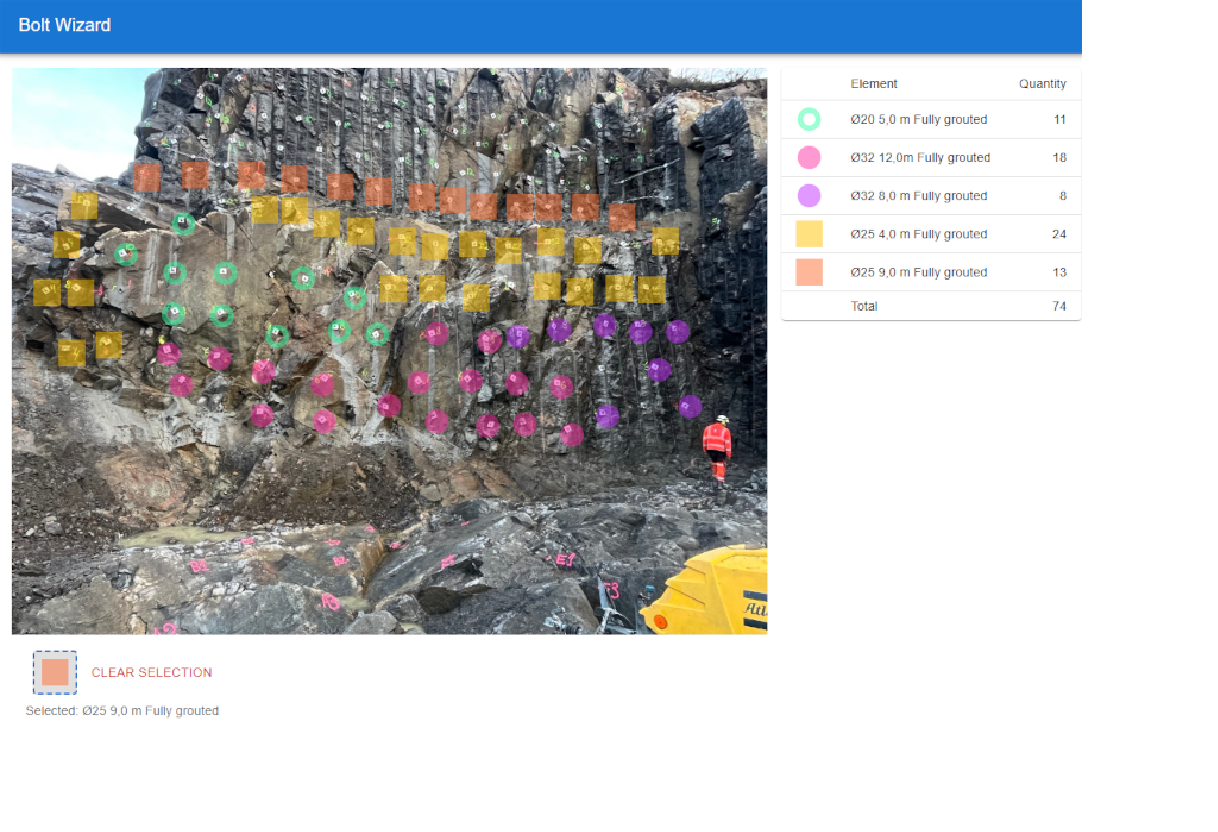
Task: Click the green ring legend icon
Action: coord(809,120)
